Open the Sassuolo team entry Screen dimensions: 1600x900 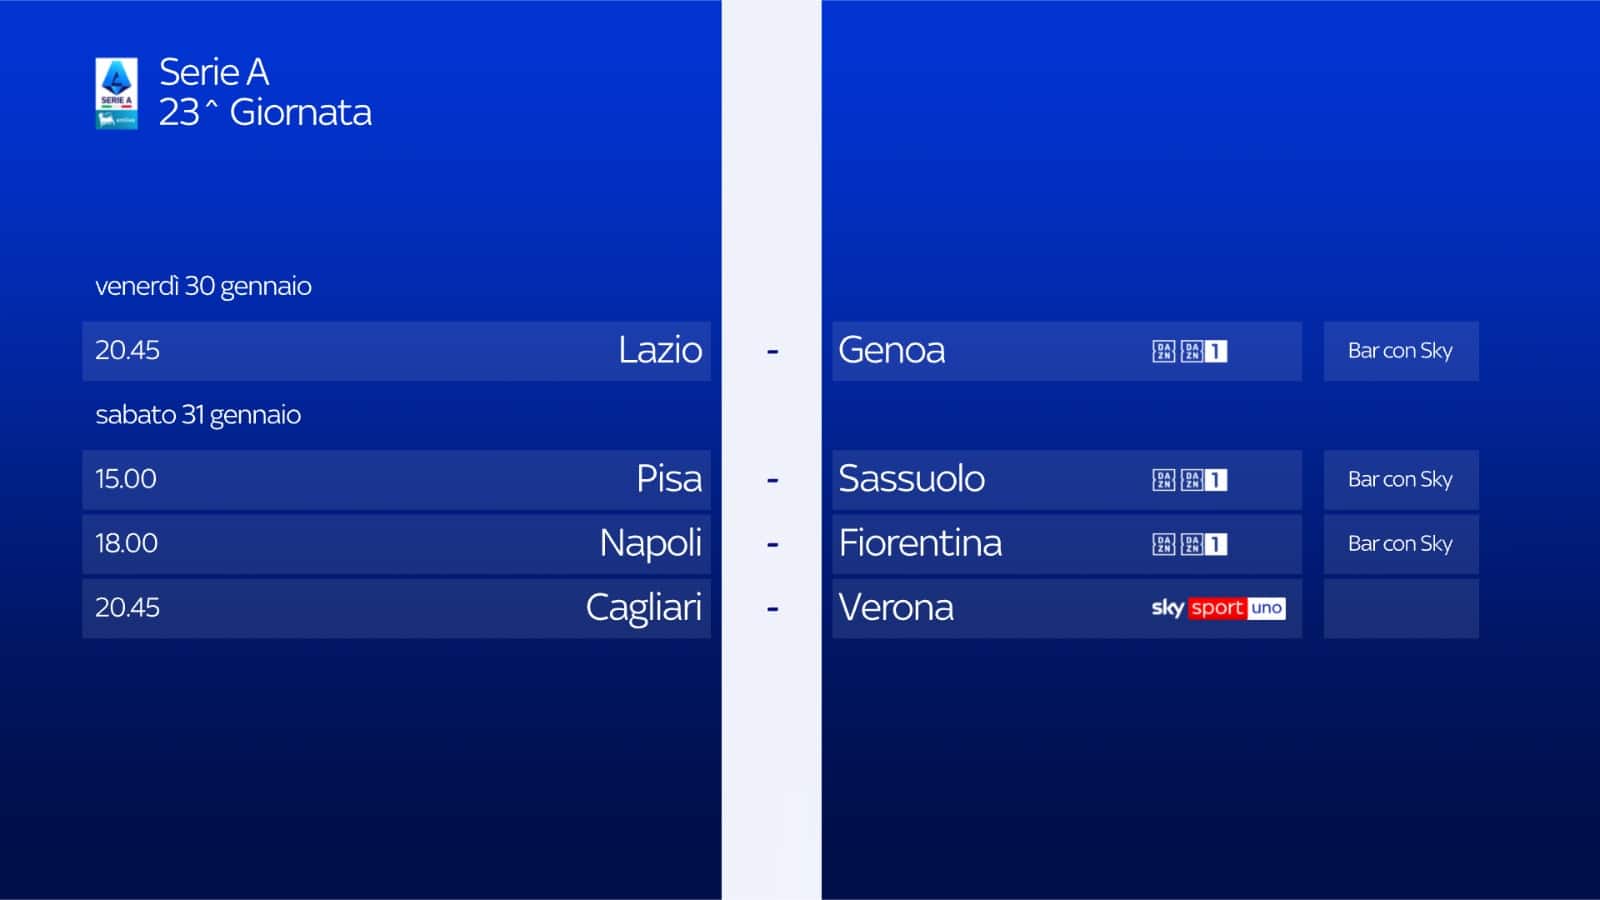pos(911,479)
